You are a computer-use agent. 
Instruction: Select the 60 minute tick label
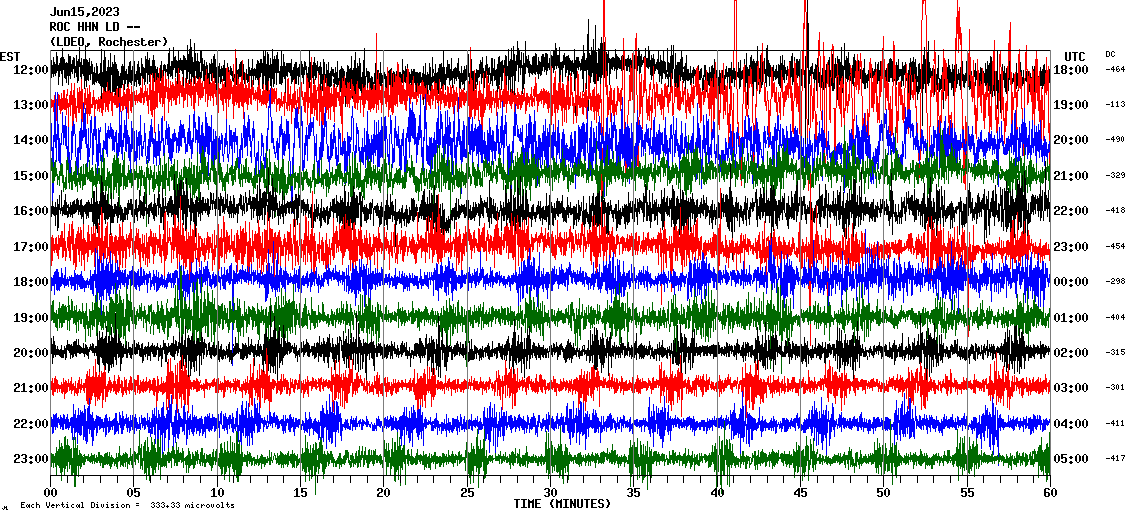point(1049,493)
